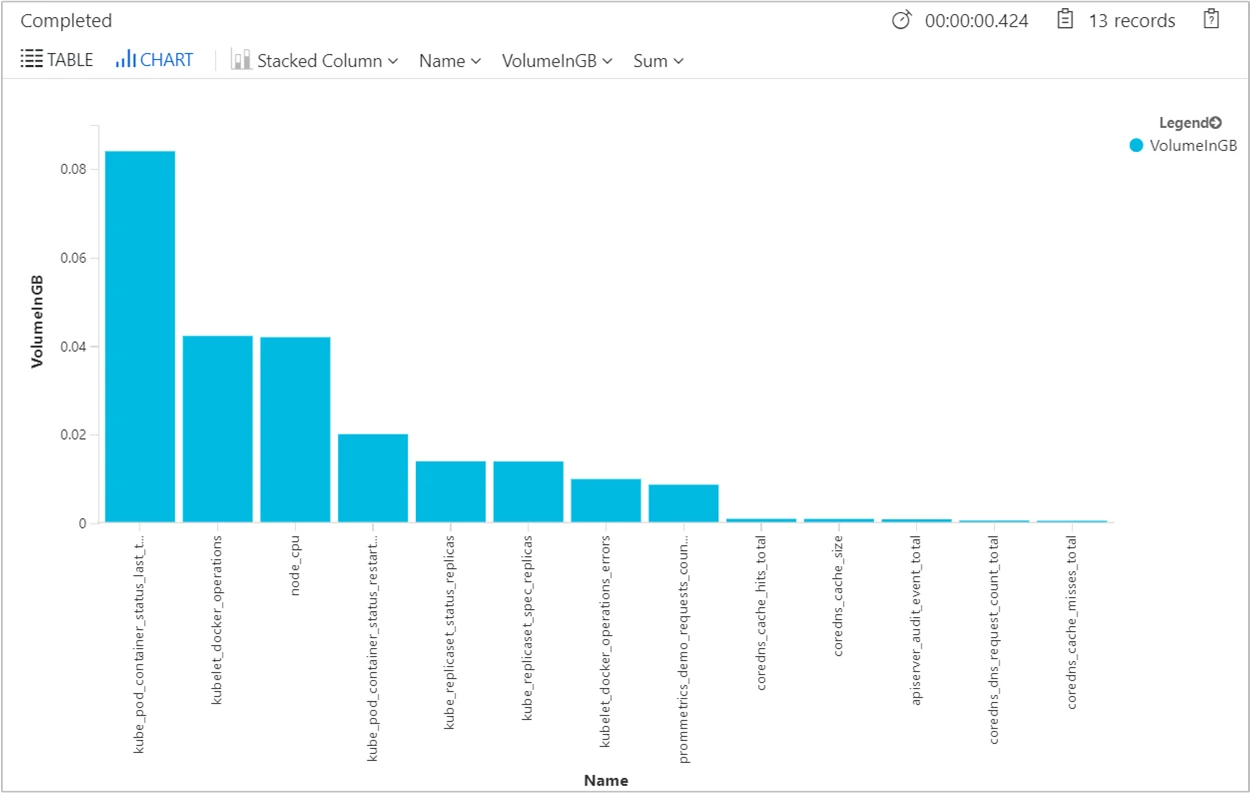Select the tallest bar, kube_pod_container_status_last_t

pos(140,336)
